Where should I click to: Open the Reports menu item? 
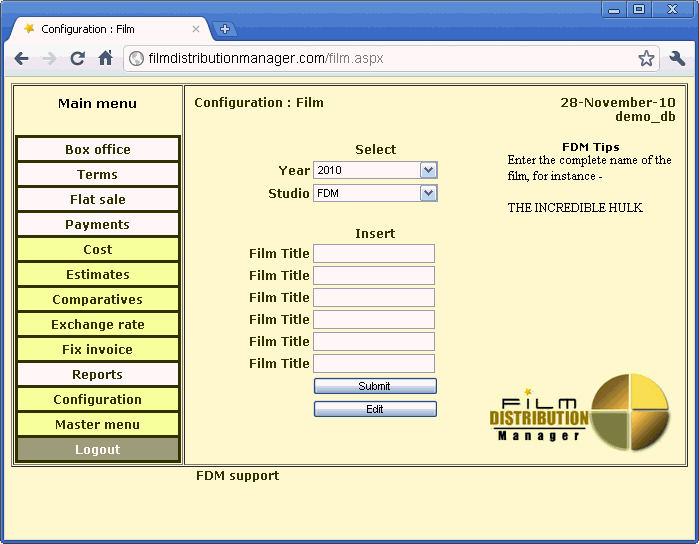tap(98, 375)
